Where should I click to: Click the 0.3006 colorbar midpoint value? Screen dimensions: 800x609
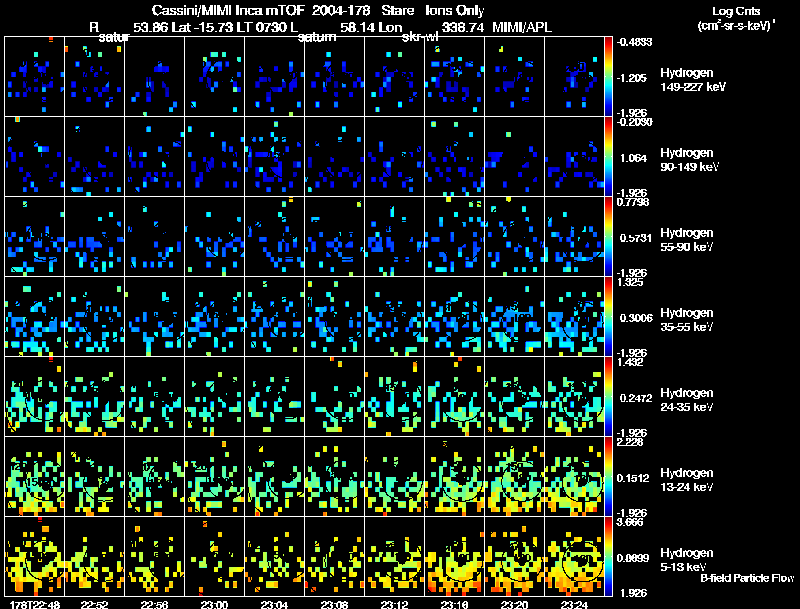coord(636,318)
